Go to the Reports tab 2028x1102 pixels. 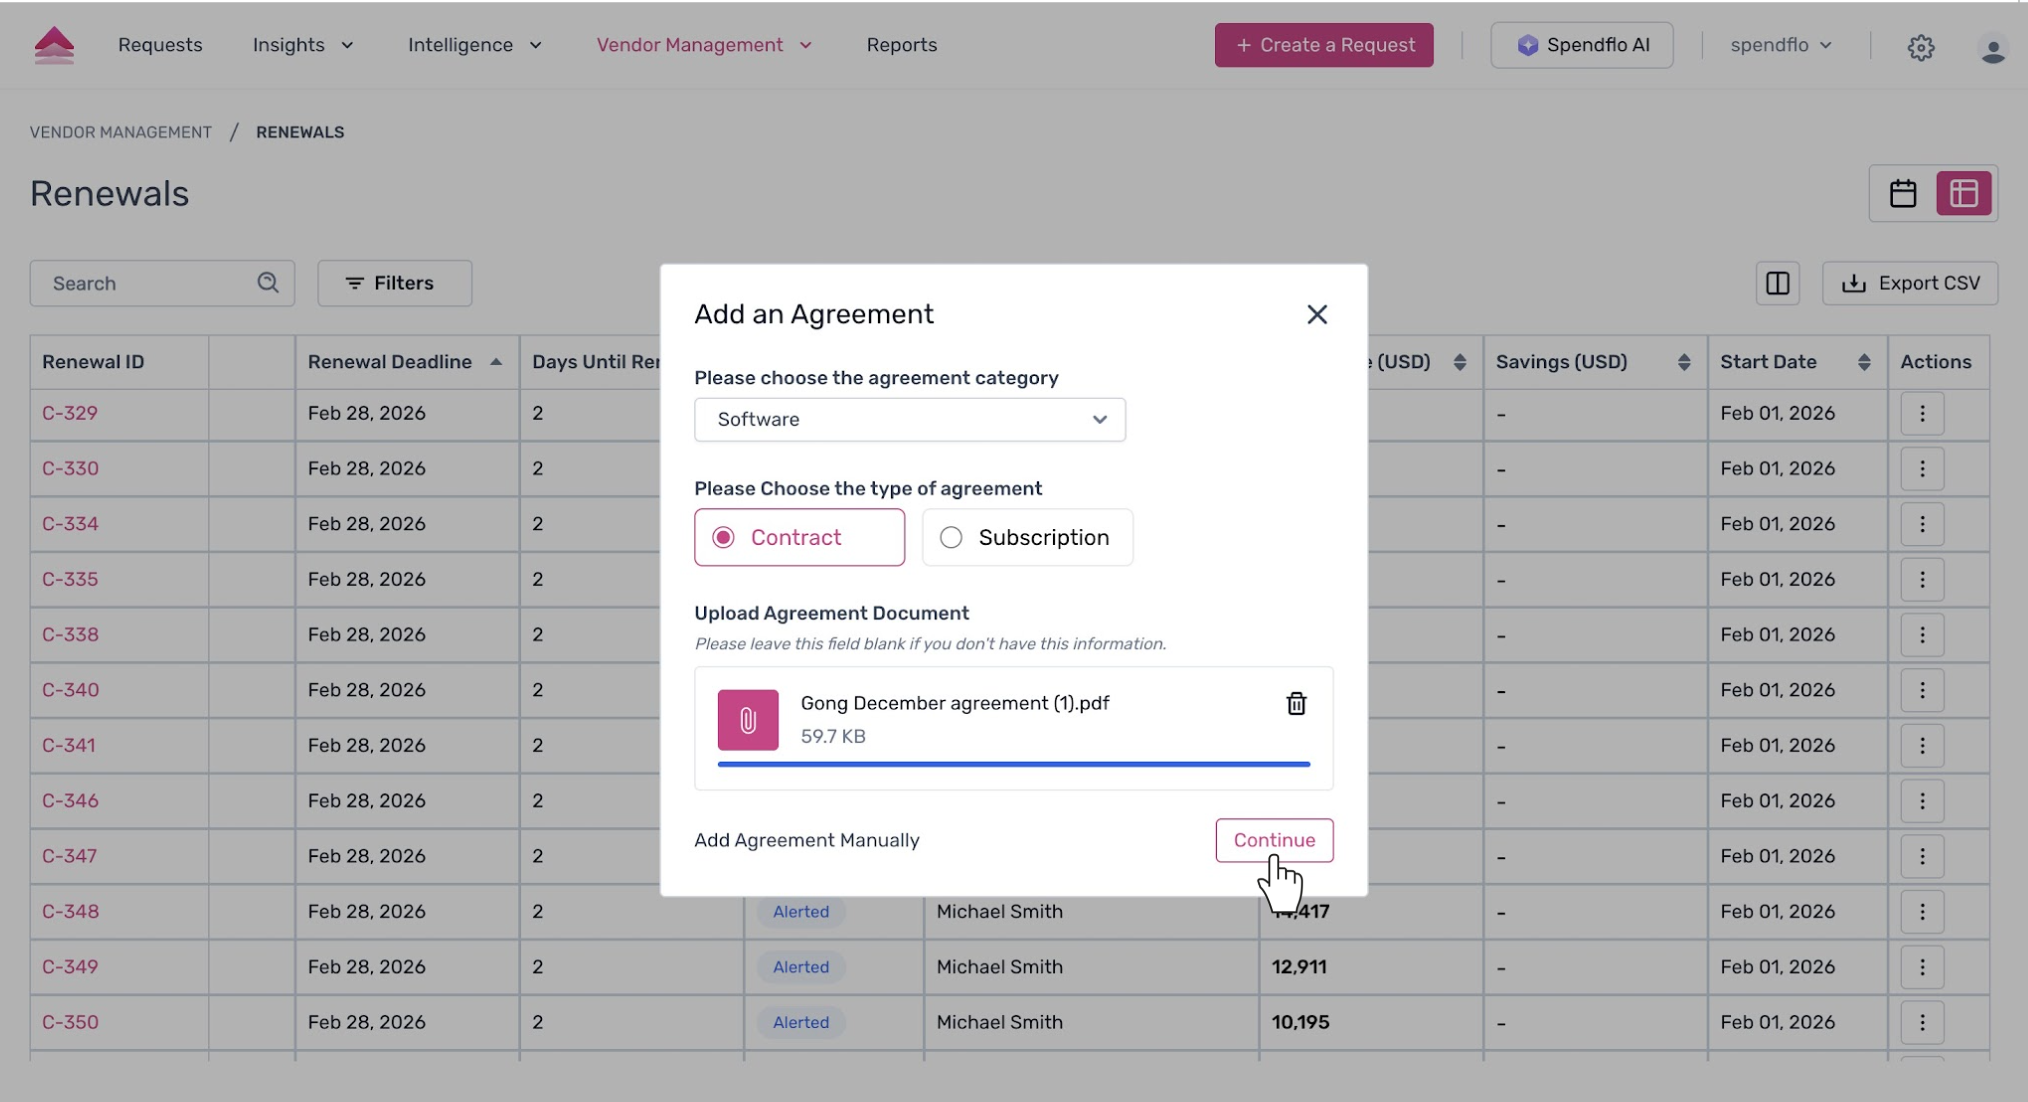pos(901,45)
